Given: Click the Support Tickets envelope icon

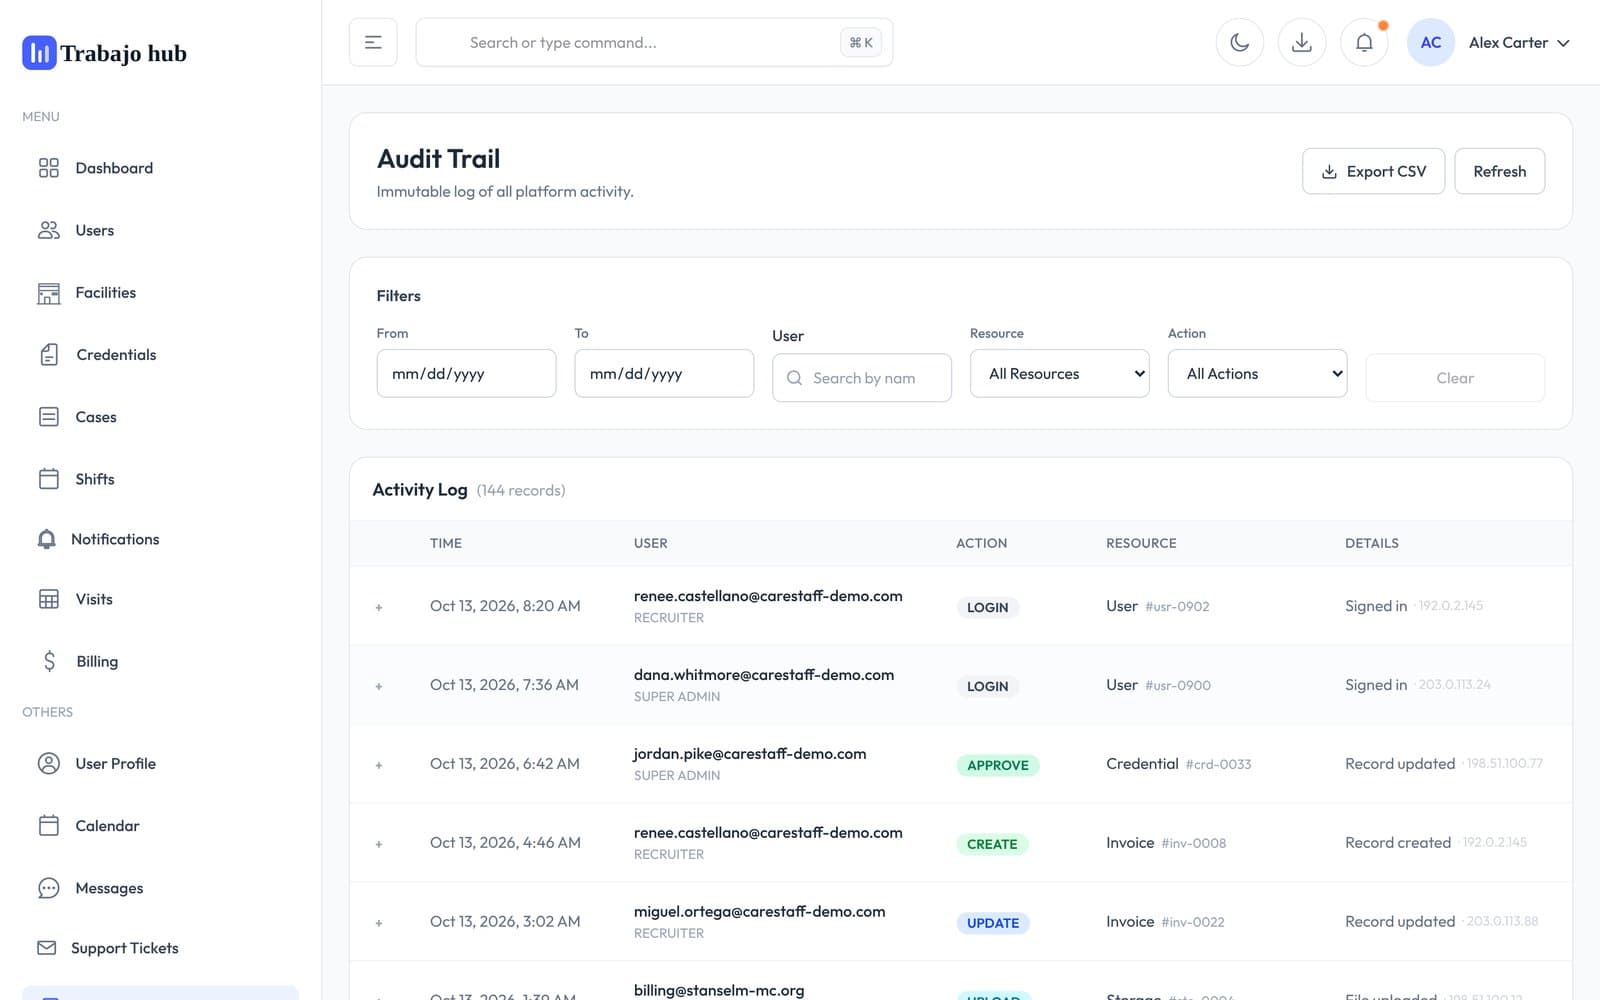Looking at the screenshot, I should click(x=47, y=947).
